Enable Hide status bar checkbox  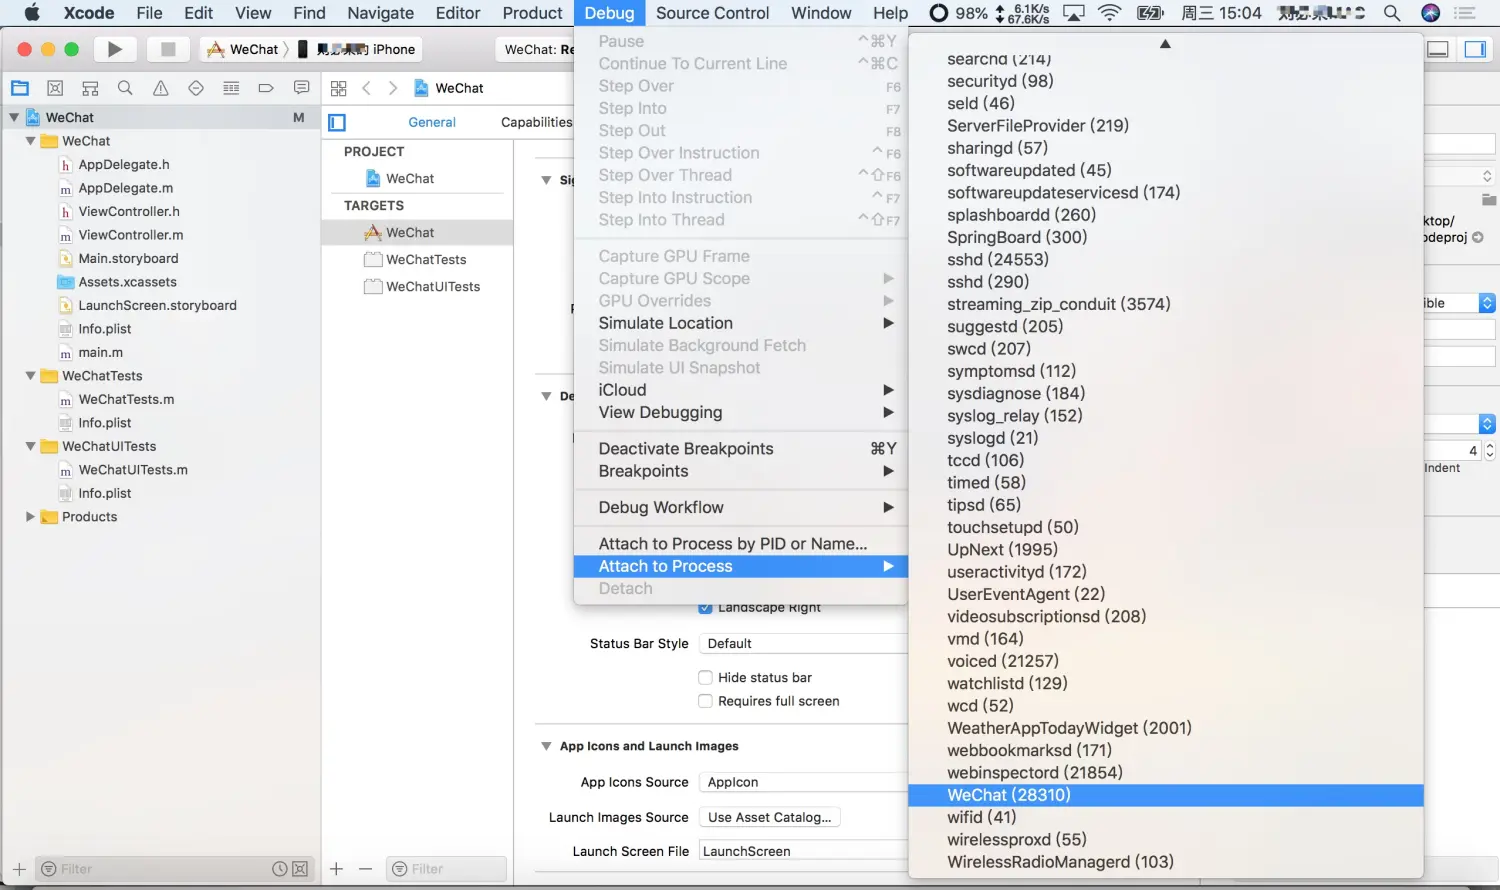coord(705,677)
